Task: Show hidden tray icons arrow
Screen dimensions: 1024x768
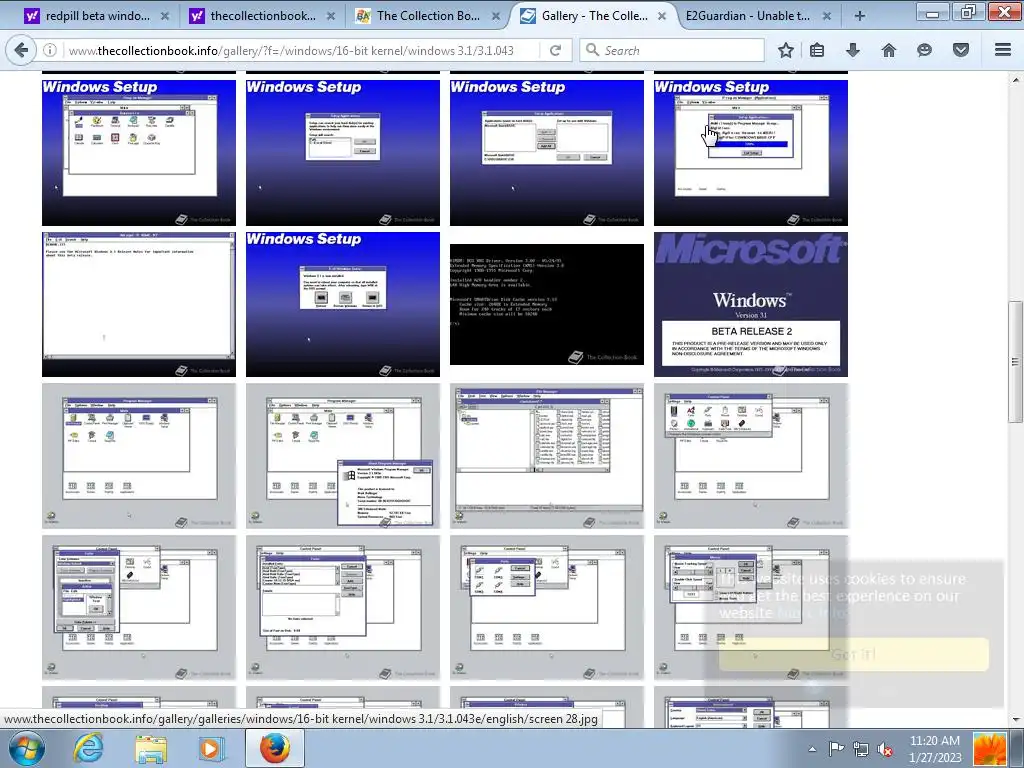Action: click(812, 749)
